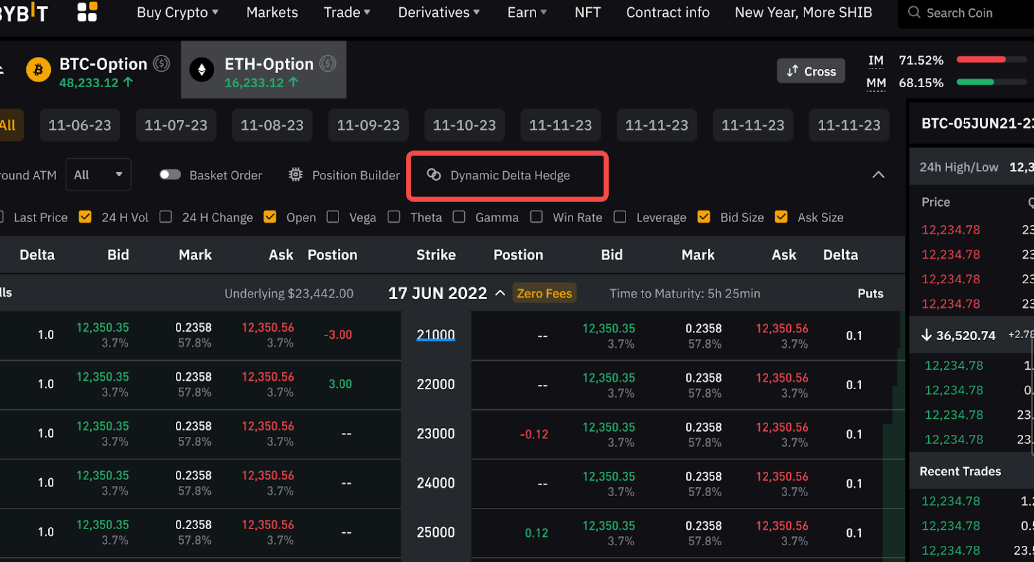Image resolution: width=1034 pixels, height=562 pixels.
Task: Click the Position Builder chip icon
Action: [295, 175]
